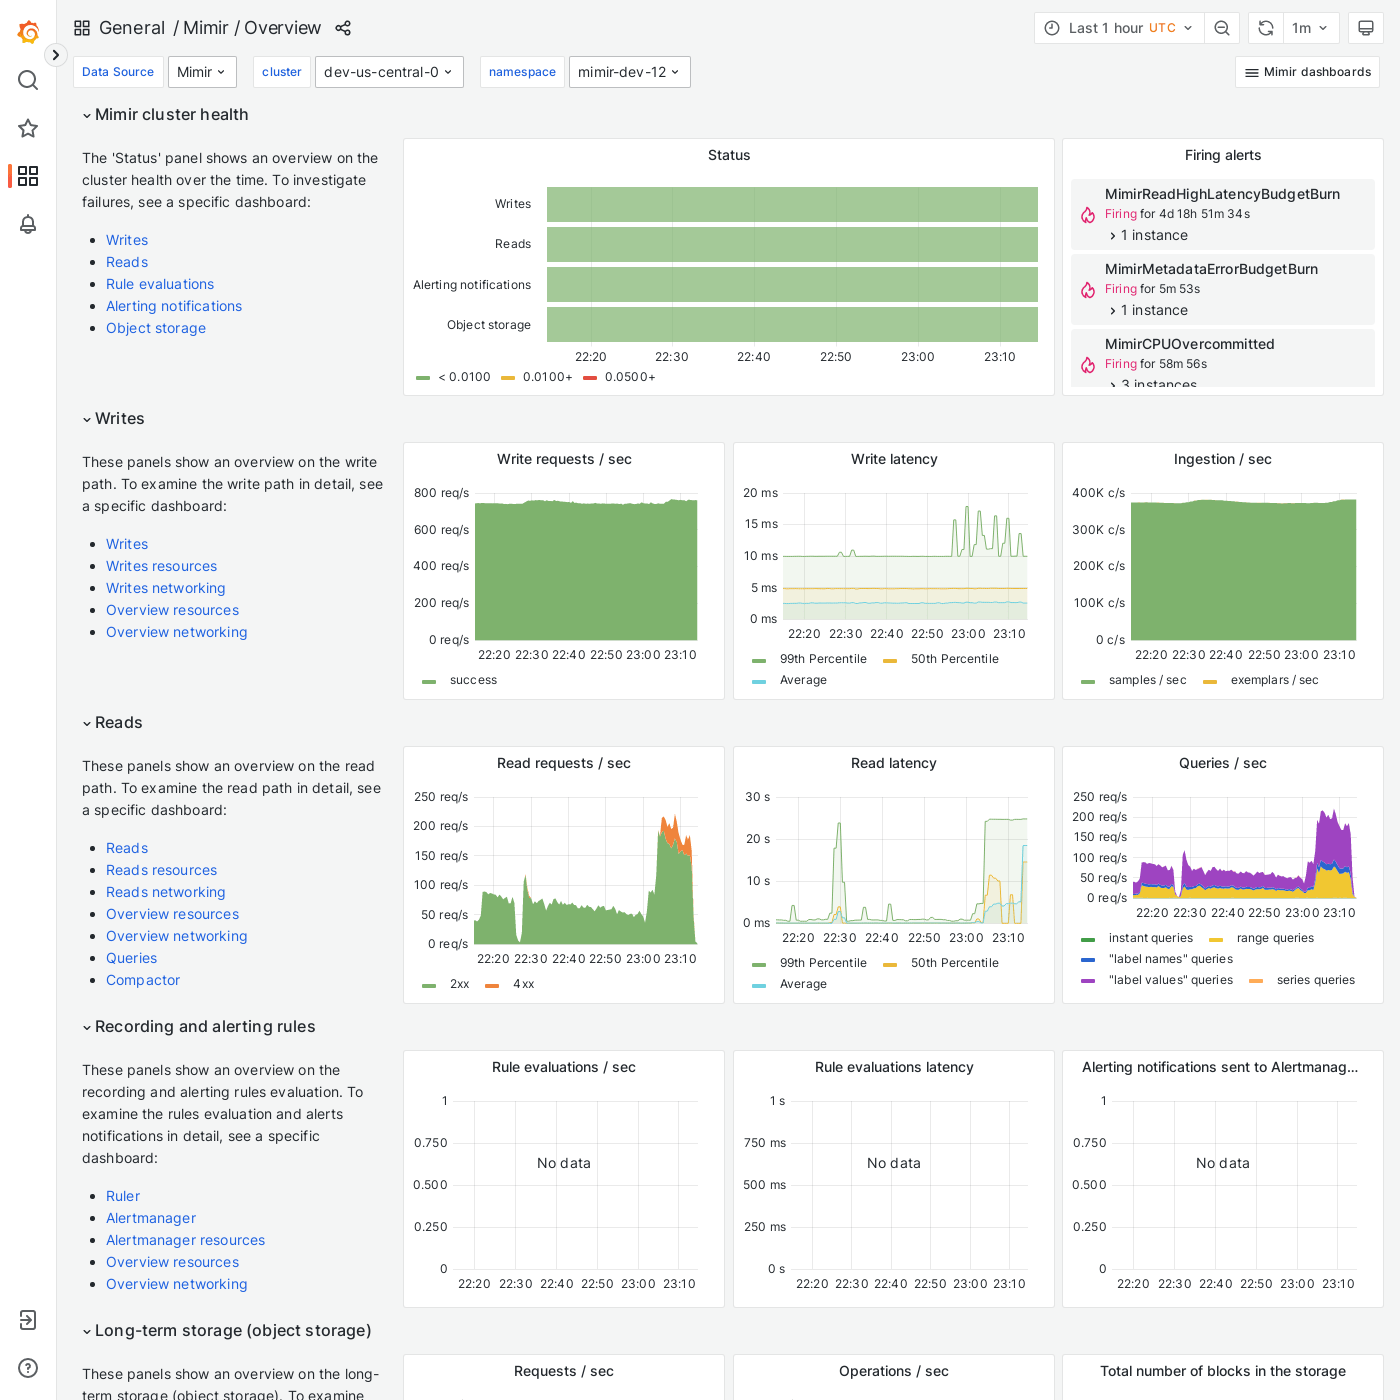Click the Alerting bell icon
The height and width of the screenshot is (1400, 1400).
click(x=28, y=224)
